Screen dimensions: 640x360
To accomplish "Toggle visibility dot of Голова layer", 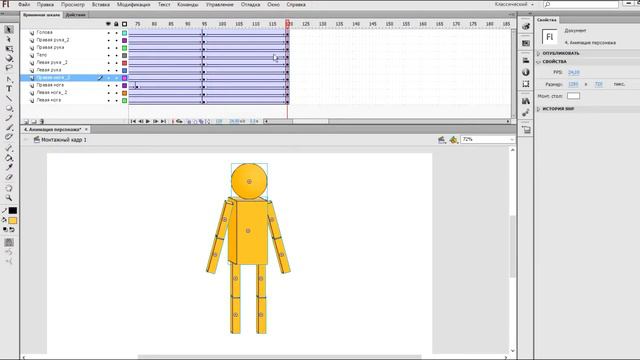I will (x=109, y=33).
